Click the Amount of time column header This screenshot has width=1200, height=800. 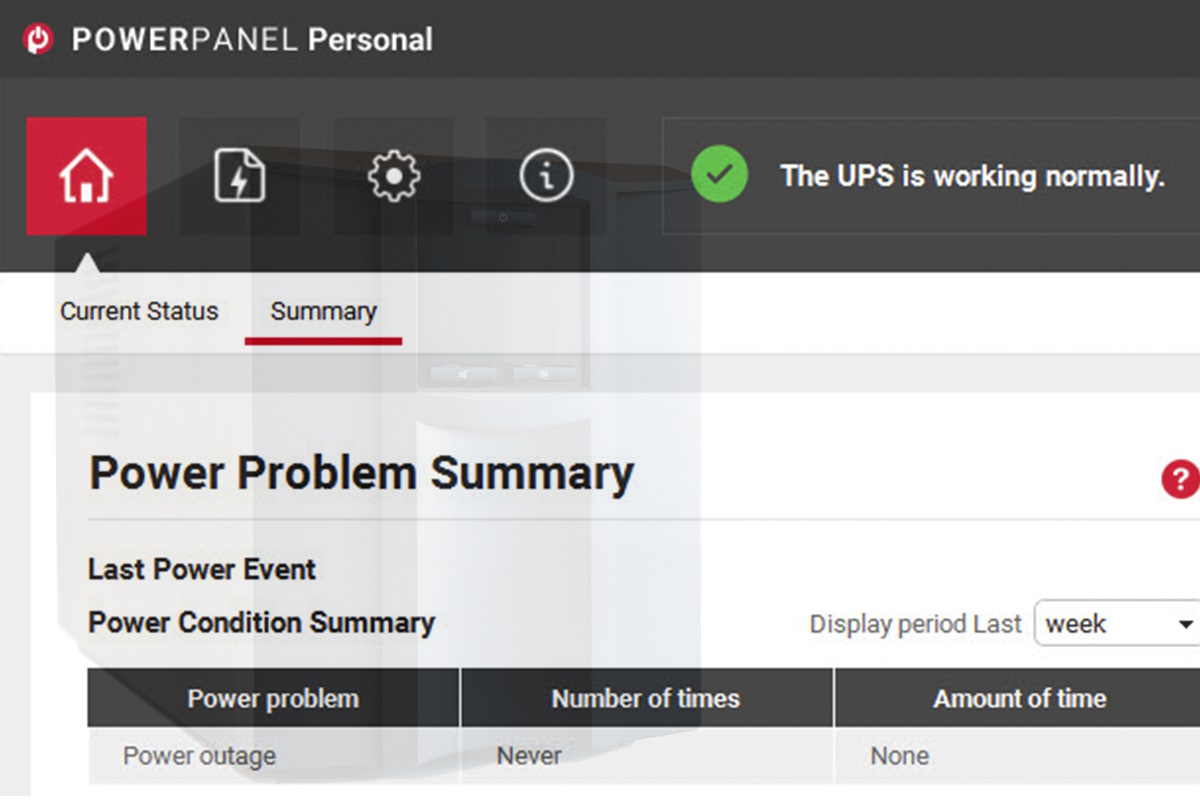pyautogui.click(x=1019, y=698)
